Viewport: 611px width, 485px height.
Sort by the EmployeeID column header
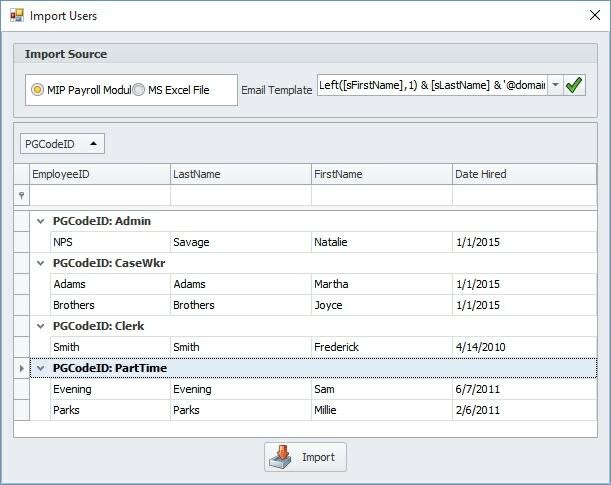pyautogui.click(x=99, y=174)
